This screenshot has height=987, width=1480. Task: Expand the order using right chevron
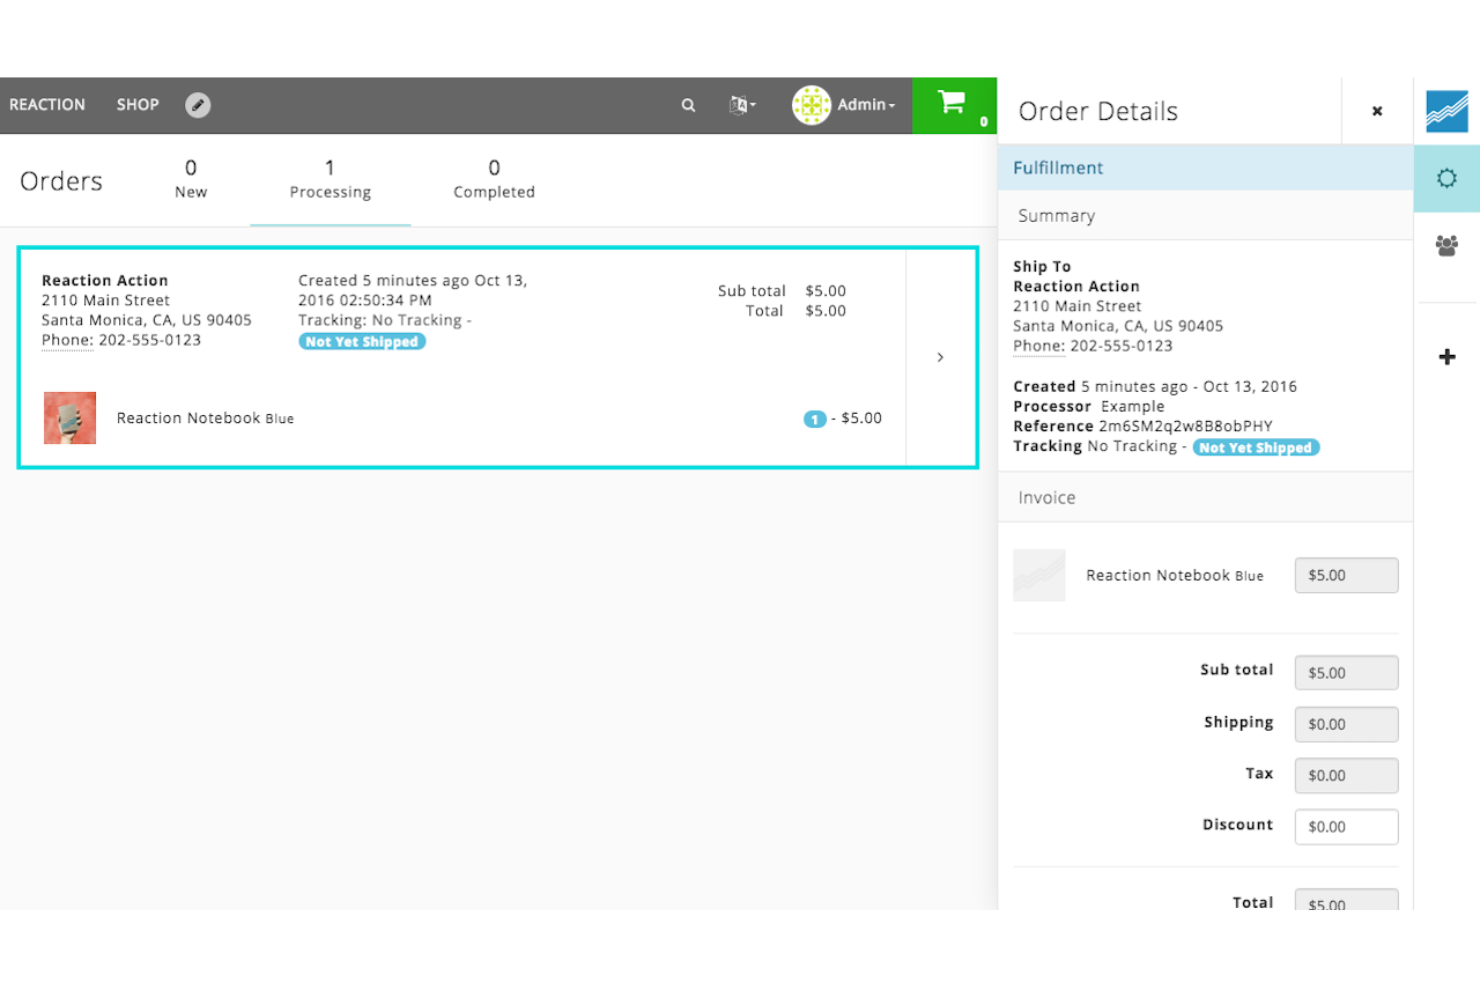point(940,357)
